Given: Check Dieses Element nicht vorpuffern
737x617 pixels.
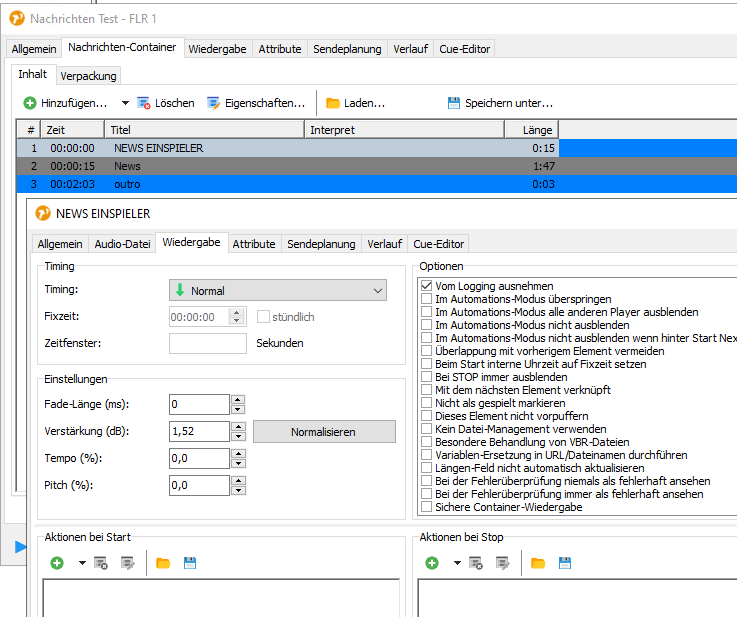Looking at the screenshot, I should [426, 416].
